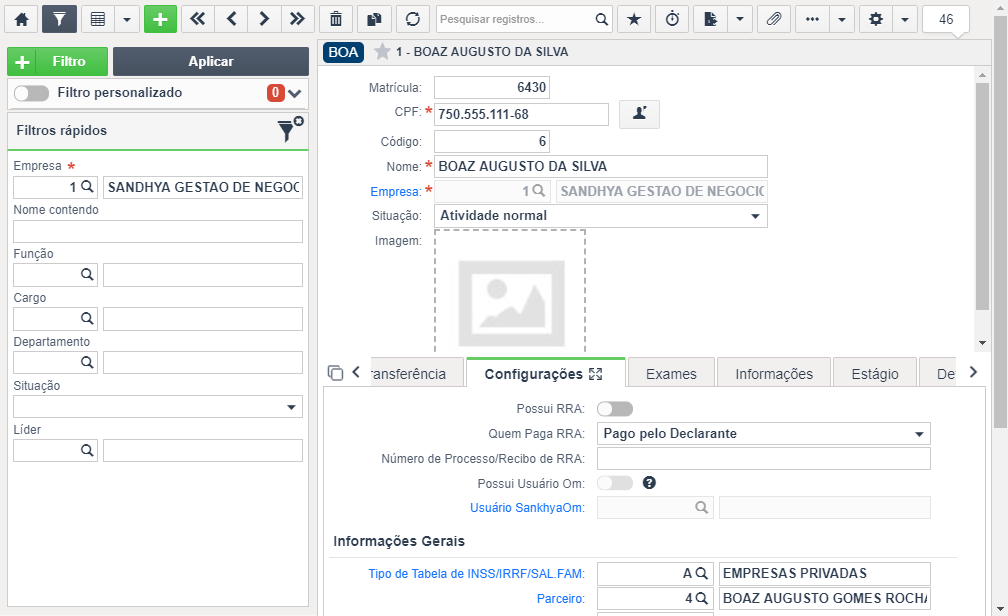Toggle the Possui RRA switch
This screenshot has width=1008, height=616.
point(615,409)
